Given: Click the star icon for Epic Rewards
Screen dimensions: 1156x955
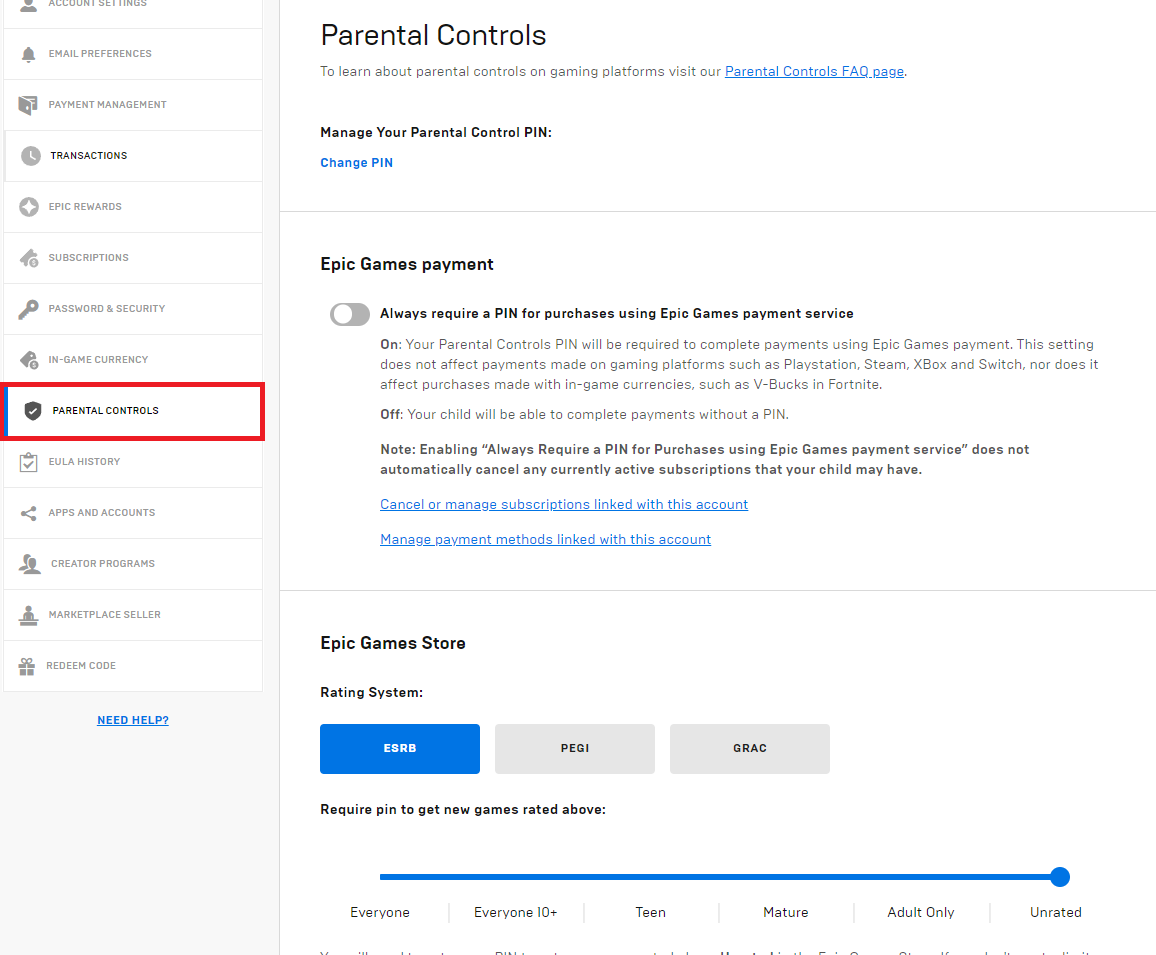Looking at the screenshot, I should click(29, 207).
